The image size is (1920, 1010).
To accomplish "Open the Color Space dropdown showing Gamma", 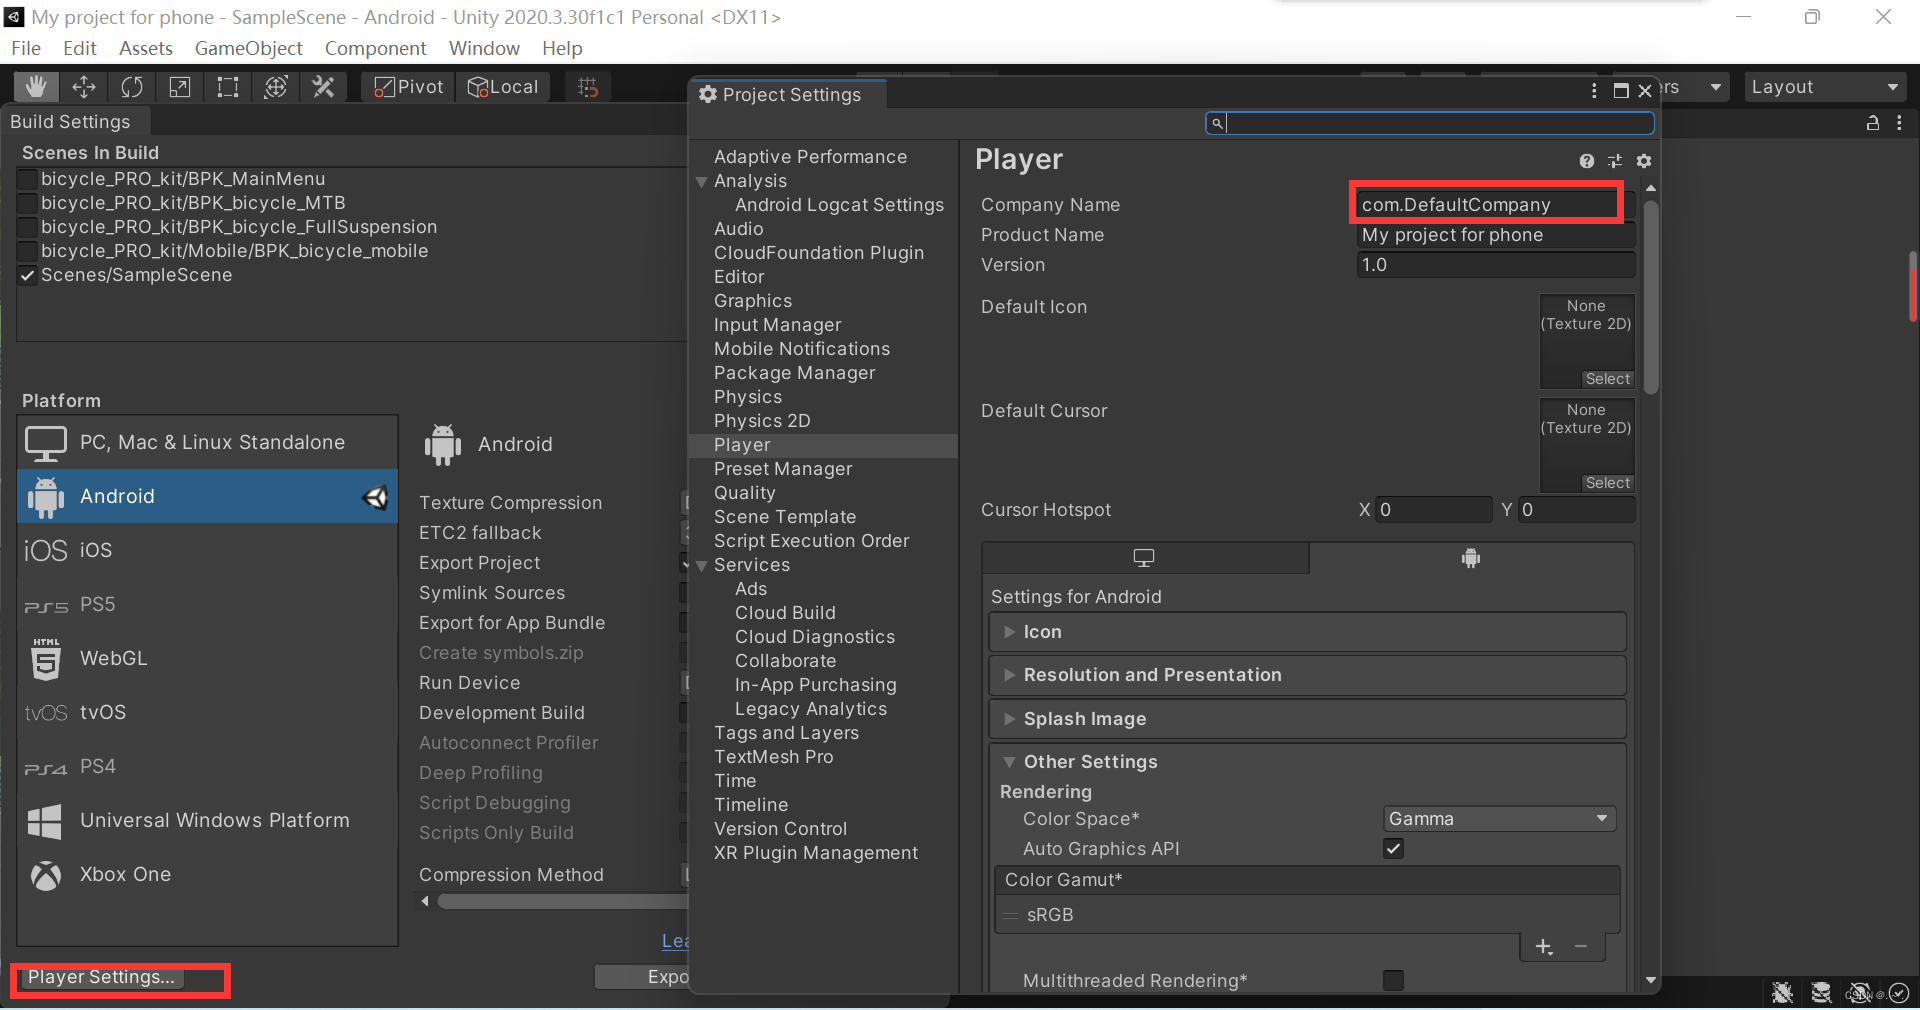I will 1497,818.
